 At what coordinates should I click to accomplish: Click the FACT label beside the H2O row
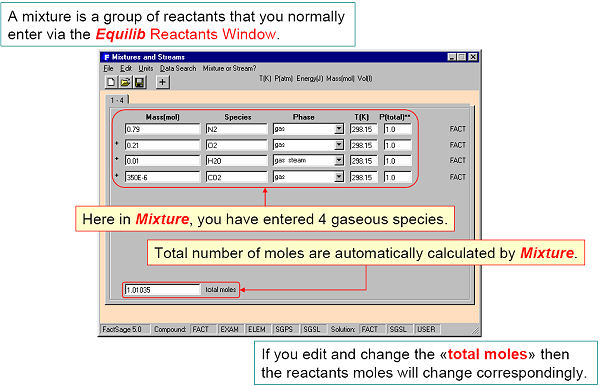[x=458, y=160]
